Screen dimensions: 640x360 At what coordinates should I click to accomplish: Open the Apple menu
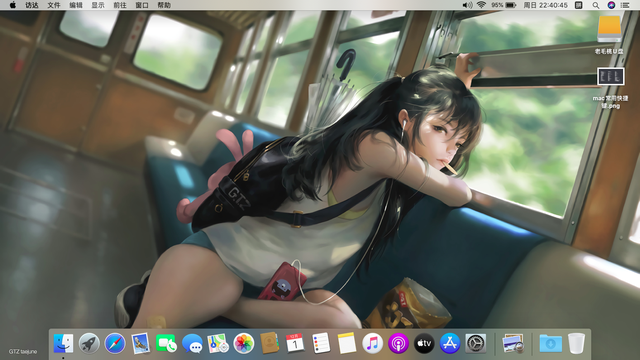pos(13,5)
